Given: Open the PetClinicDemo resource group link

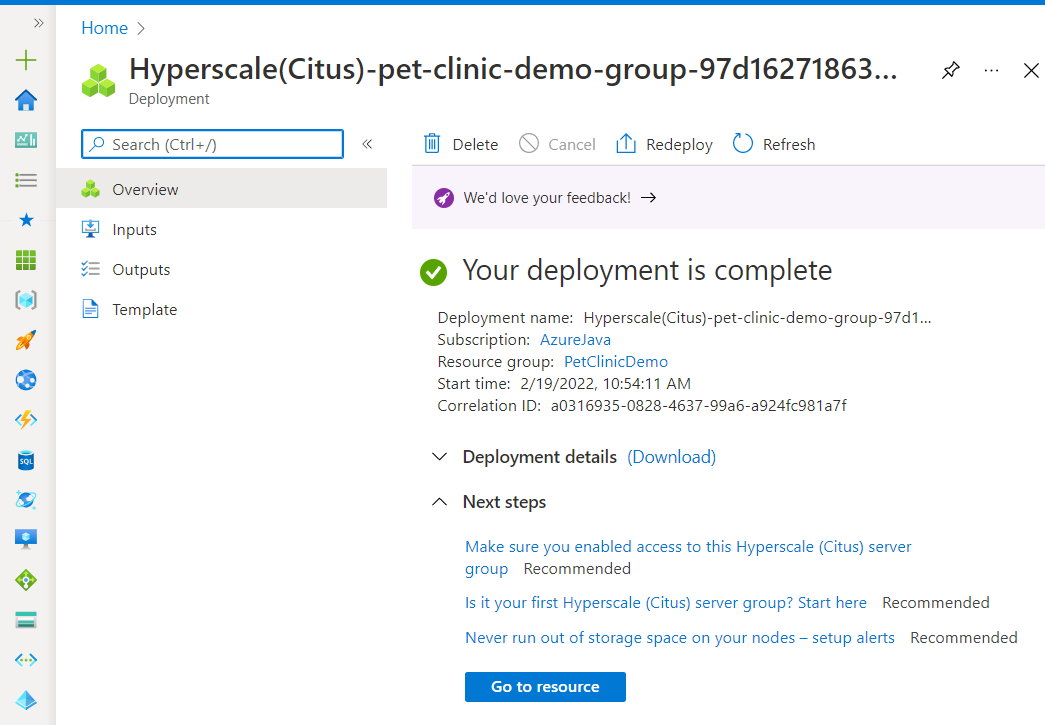Looking at the screenshot, I should point(616,362).
